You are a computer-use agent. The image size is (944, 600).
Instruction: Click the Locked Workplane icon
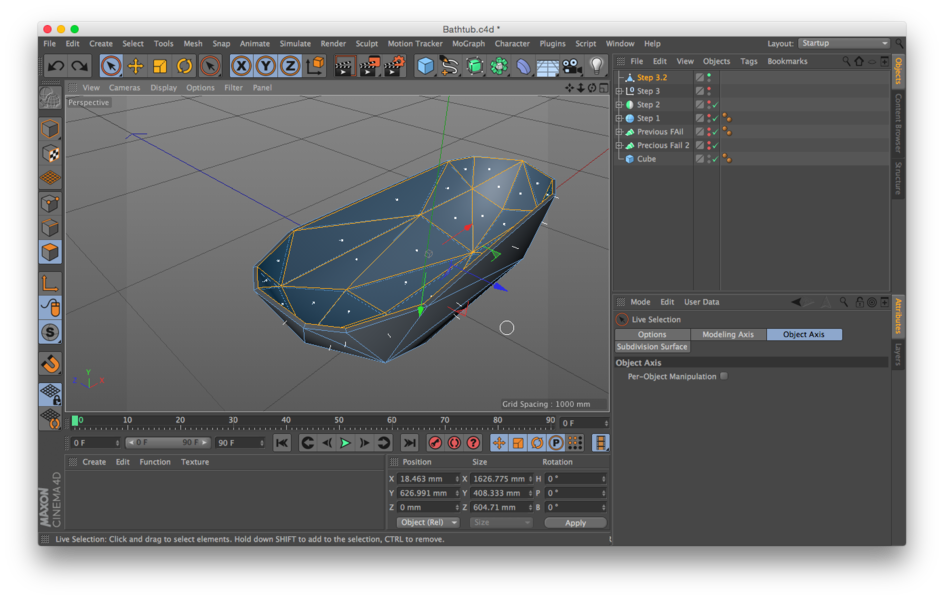51,394
